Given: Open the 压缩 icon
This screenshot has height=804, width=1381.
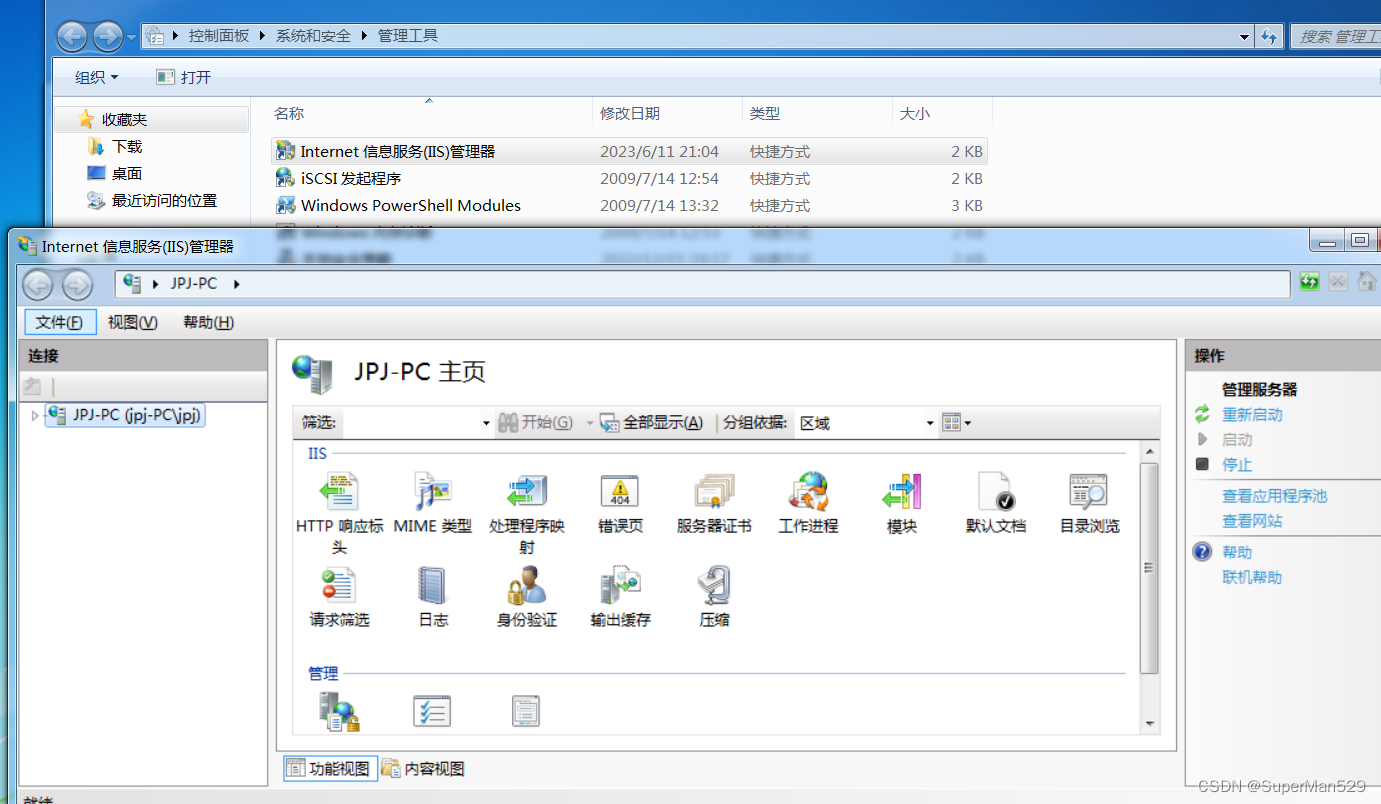Looking at the screenshot, I should point(714,586).
